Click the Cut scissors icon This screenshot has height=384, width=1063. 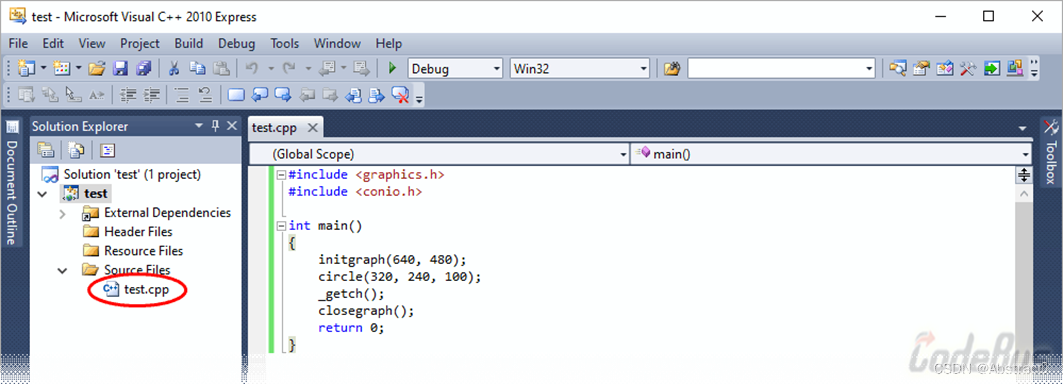pos(174,68)
